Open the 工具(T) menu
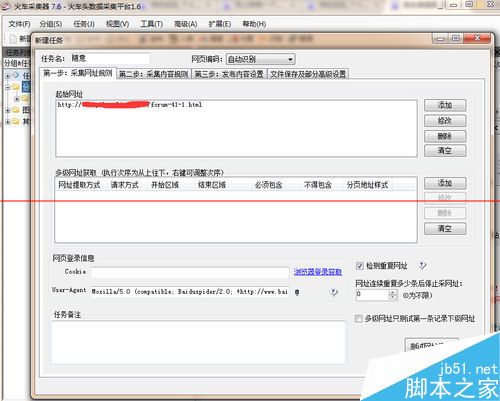The image size is (500, 401). [151, 24]
